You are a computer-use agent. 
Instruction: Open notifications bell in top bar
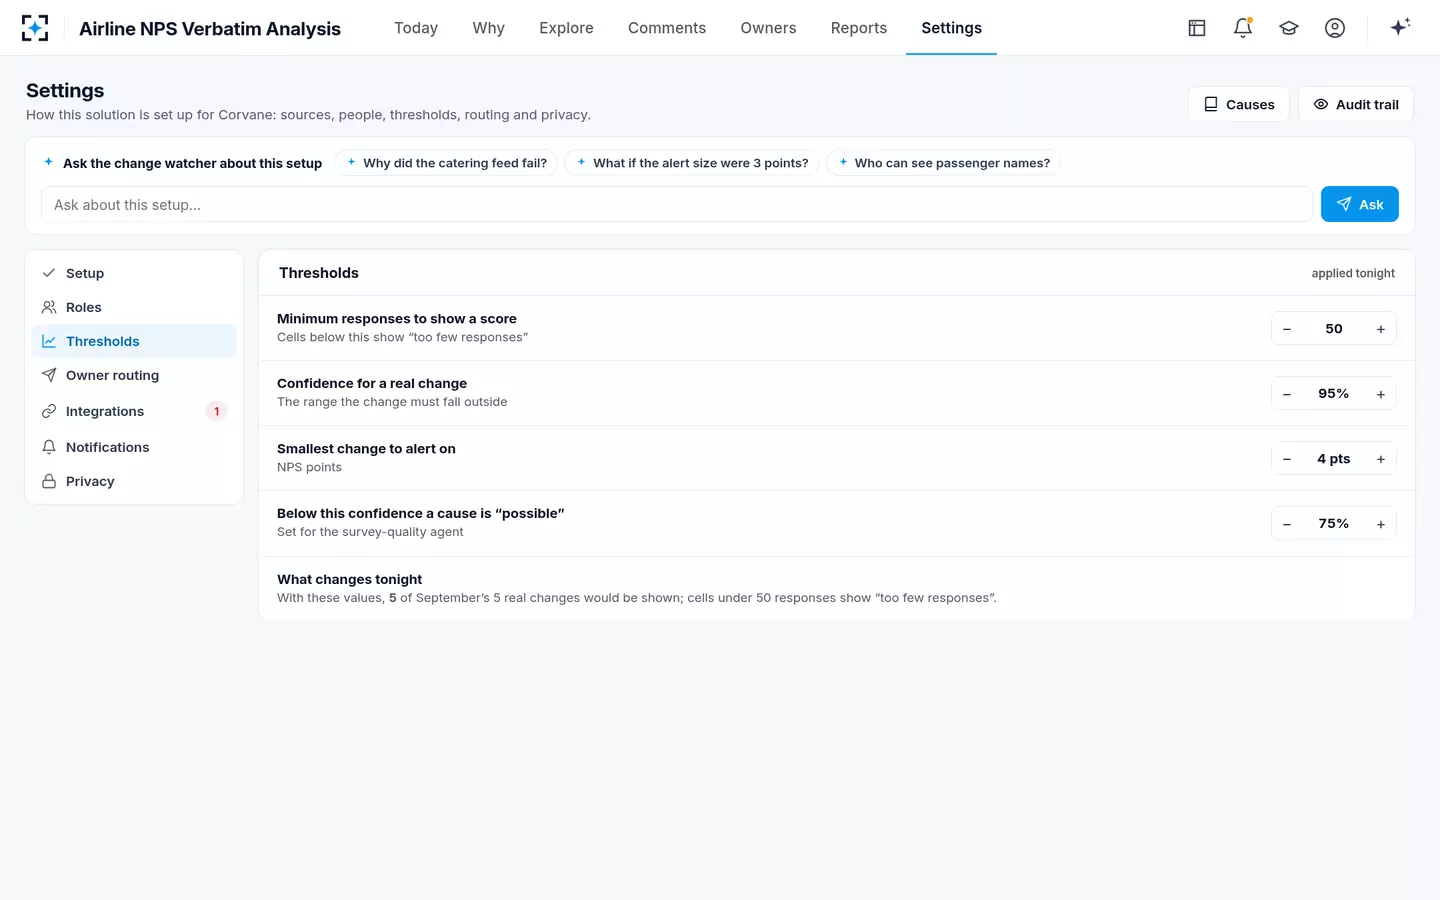[1243, 28]
